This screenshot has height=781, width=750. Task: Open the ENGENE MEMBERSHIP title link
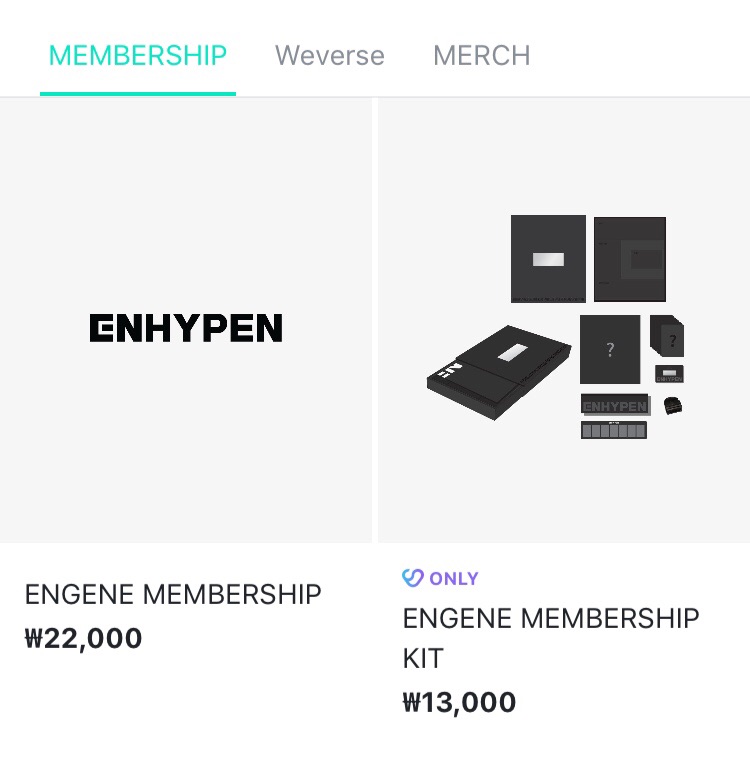click(173, 594)
